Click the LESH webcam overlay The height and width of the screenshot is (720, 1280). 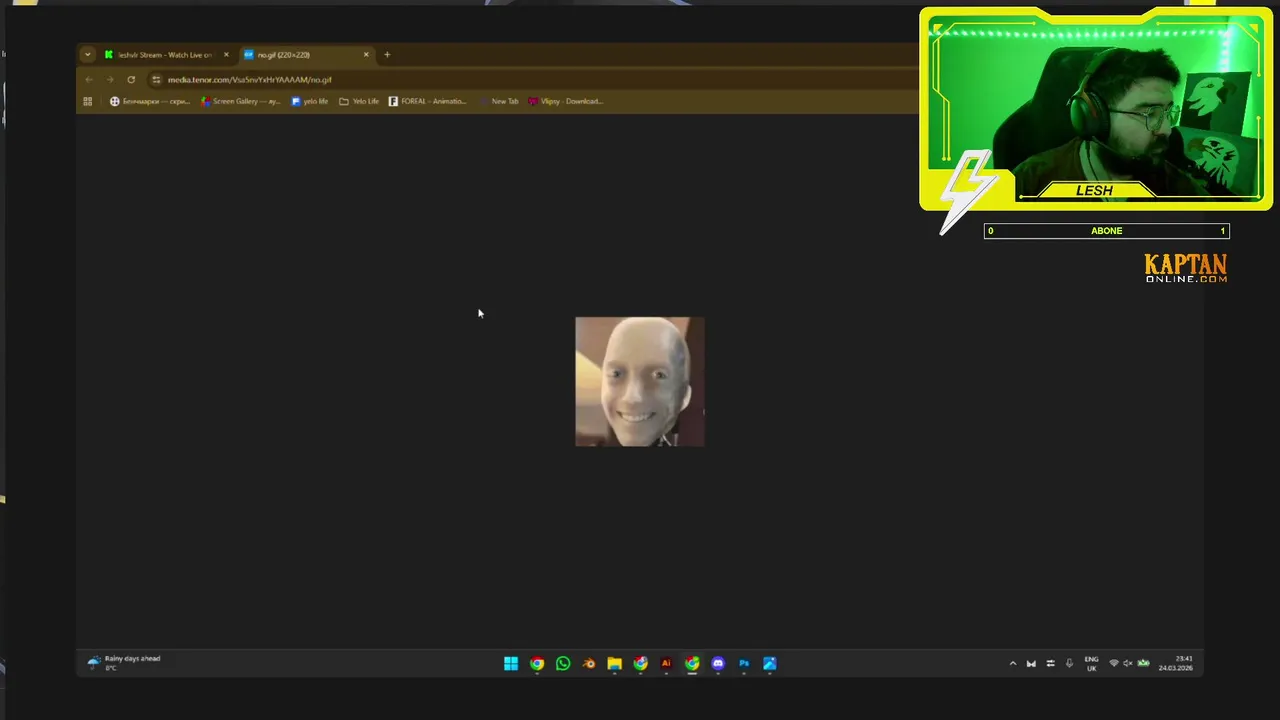pyautogui.click(x=1095, y=110)
